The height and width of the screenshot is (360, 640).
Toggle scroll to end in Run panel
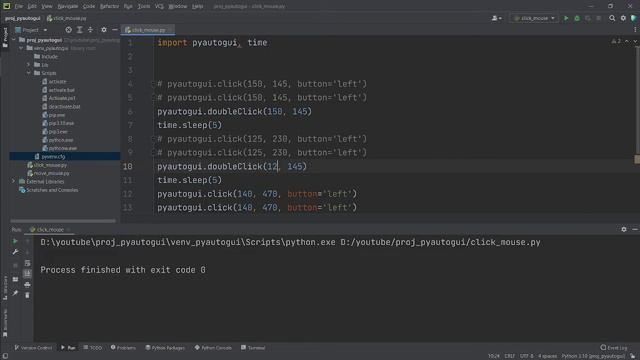tap(27, 273)
